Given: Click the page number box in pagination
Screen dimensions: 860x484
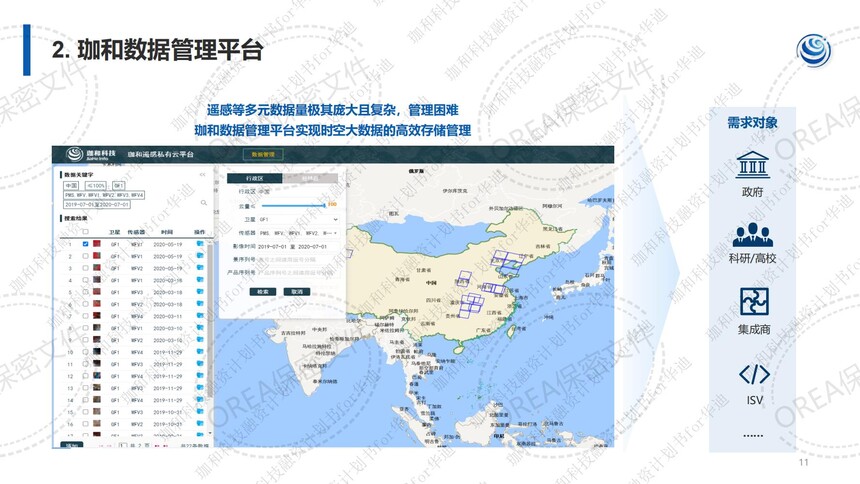Looking at the screenshot, I should click(x=123, y=446).
